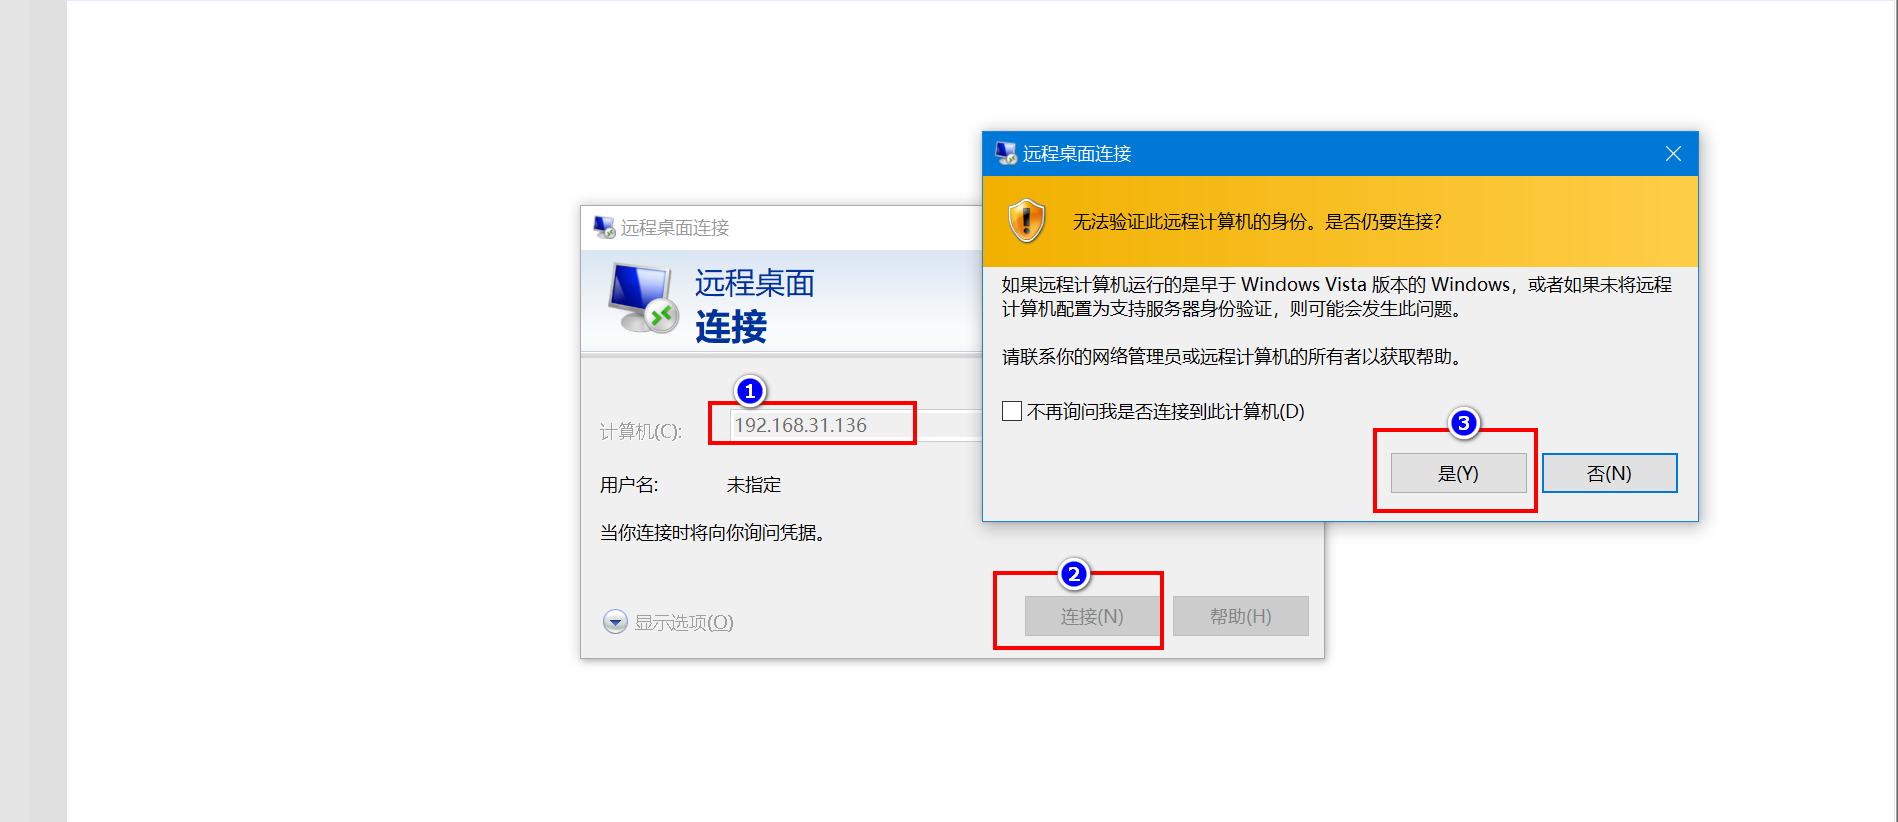Viewport: 1898px width, 822px height.
Task: Click the 未指定 username text
Action: (x=753, y=485)
